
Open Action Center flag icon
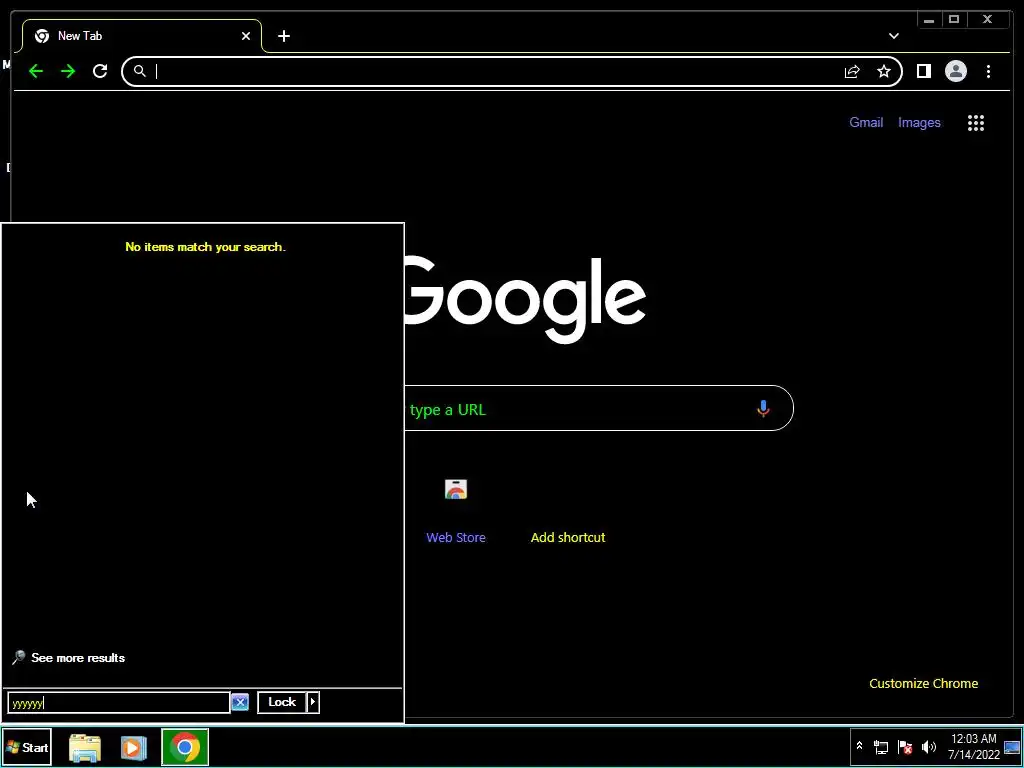tap(904, 747)
